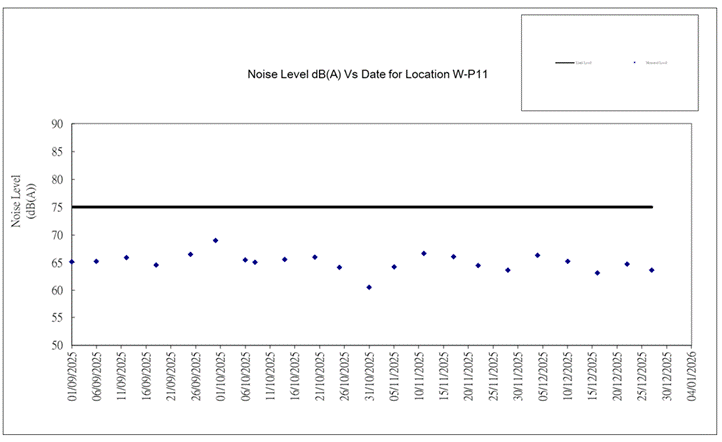The height and width of the screenshot is (442, 722).
Task: Click the x-axis date '06/10/2025'
Action: (245, 376)
